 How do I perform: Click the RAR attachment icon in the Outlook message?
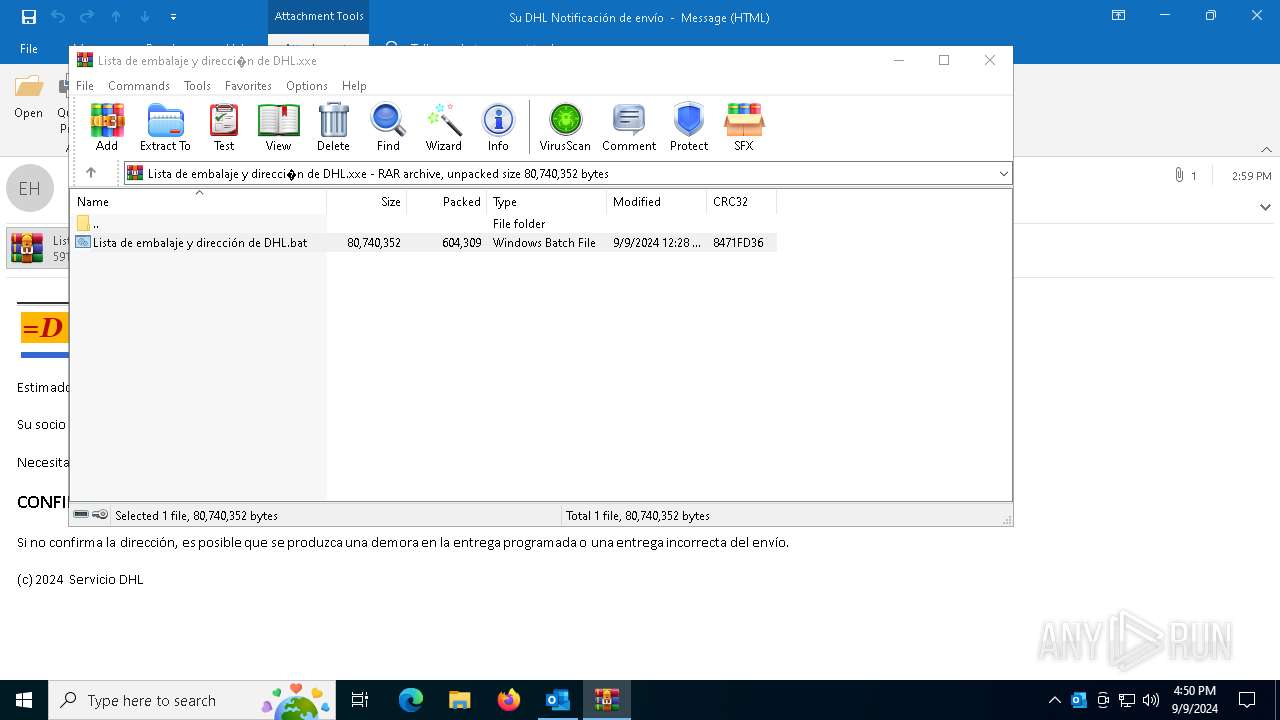(x=27, y=248)
